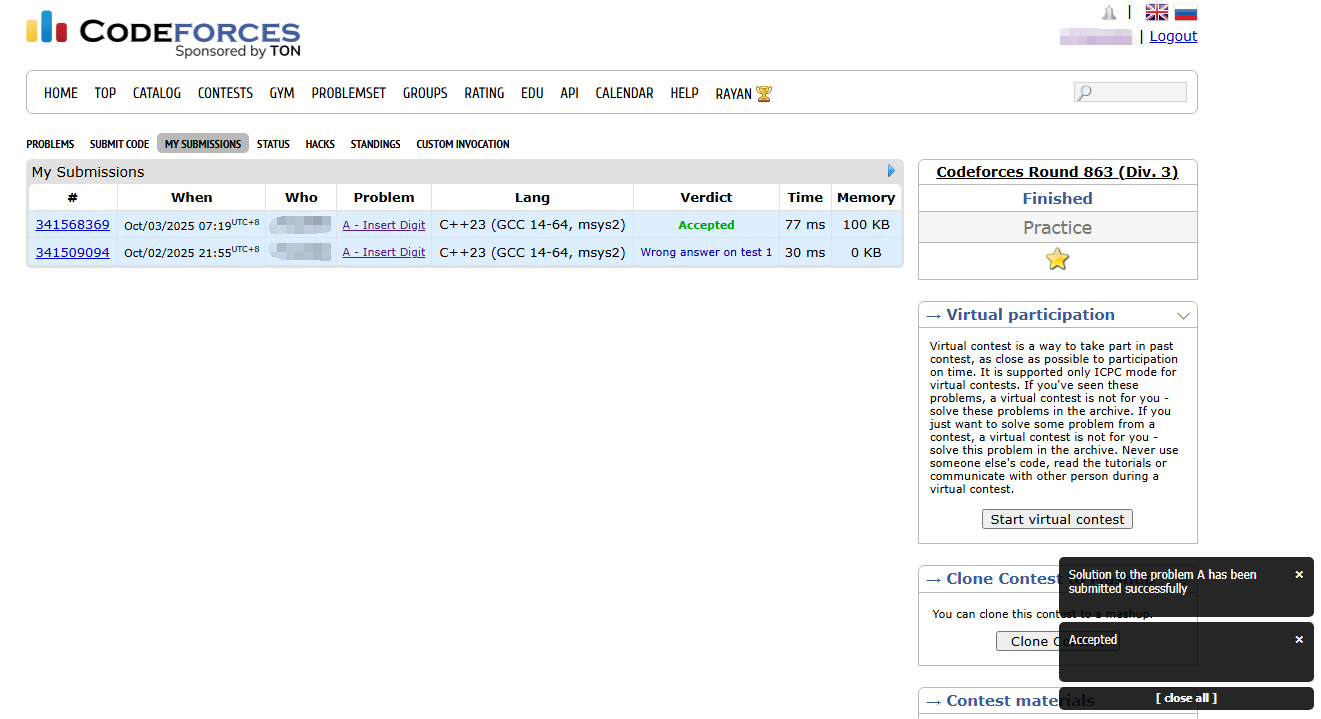Open submission 341509094
Image resolution: width=1321 pixels, height=719 pixels.
coord(73,252)
